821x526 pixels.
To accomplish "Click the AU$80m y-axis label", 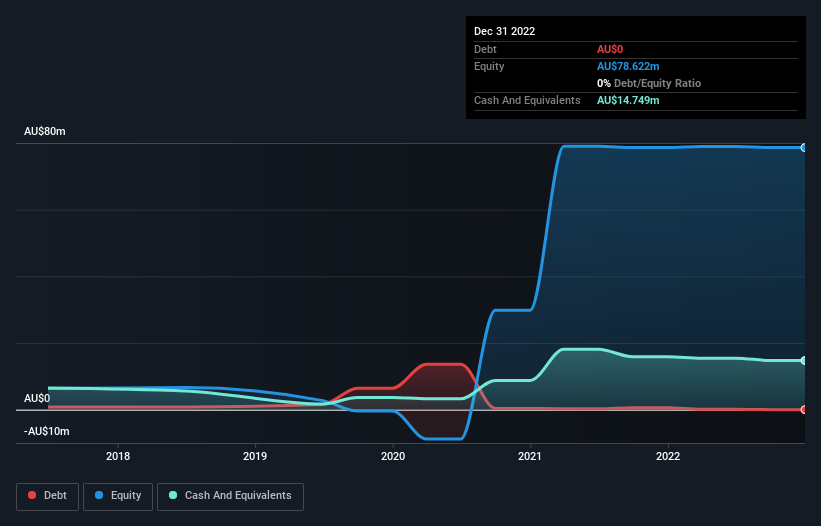I will (x=45, y=131).
